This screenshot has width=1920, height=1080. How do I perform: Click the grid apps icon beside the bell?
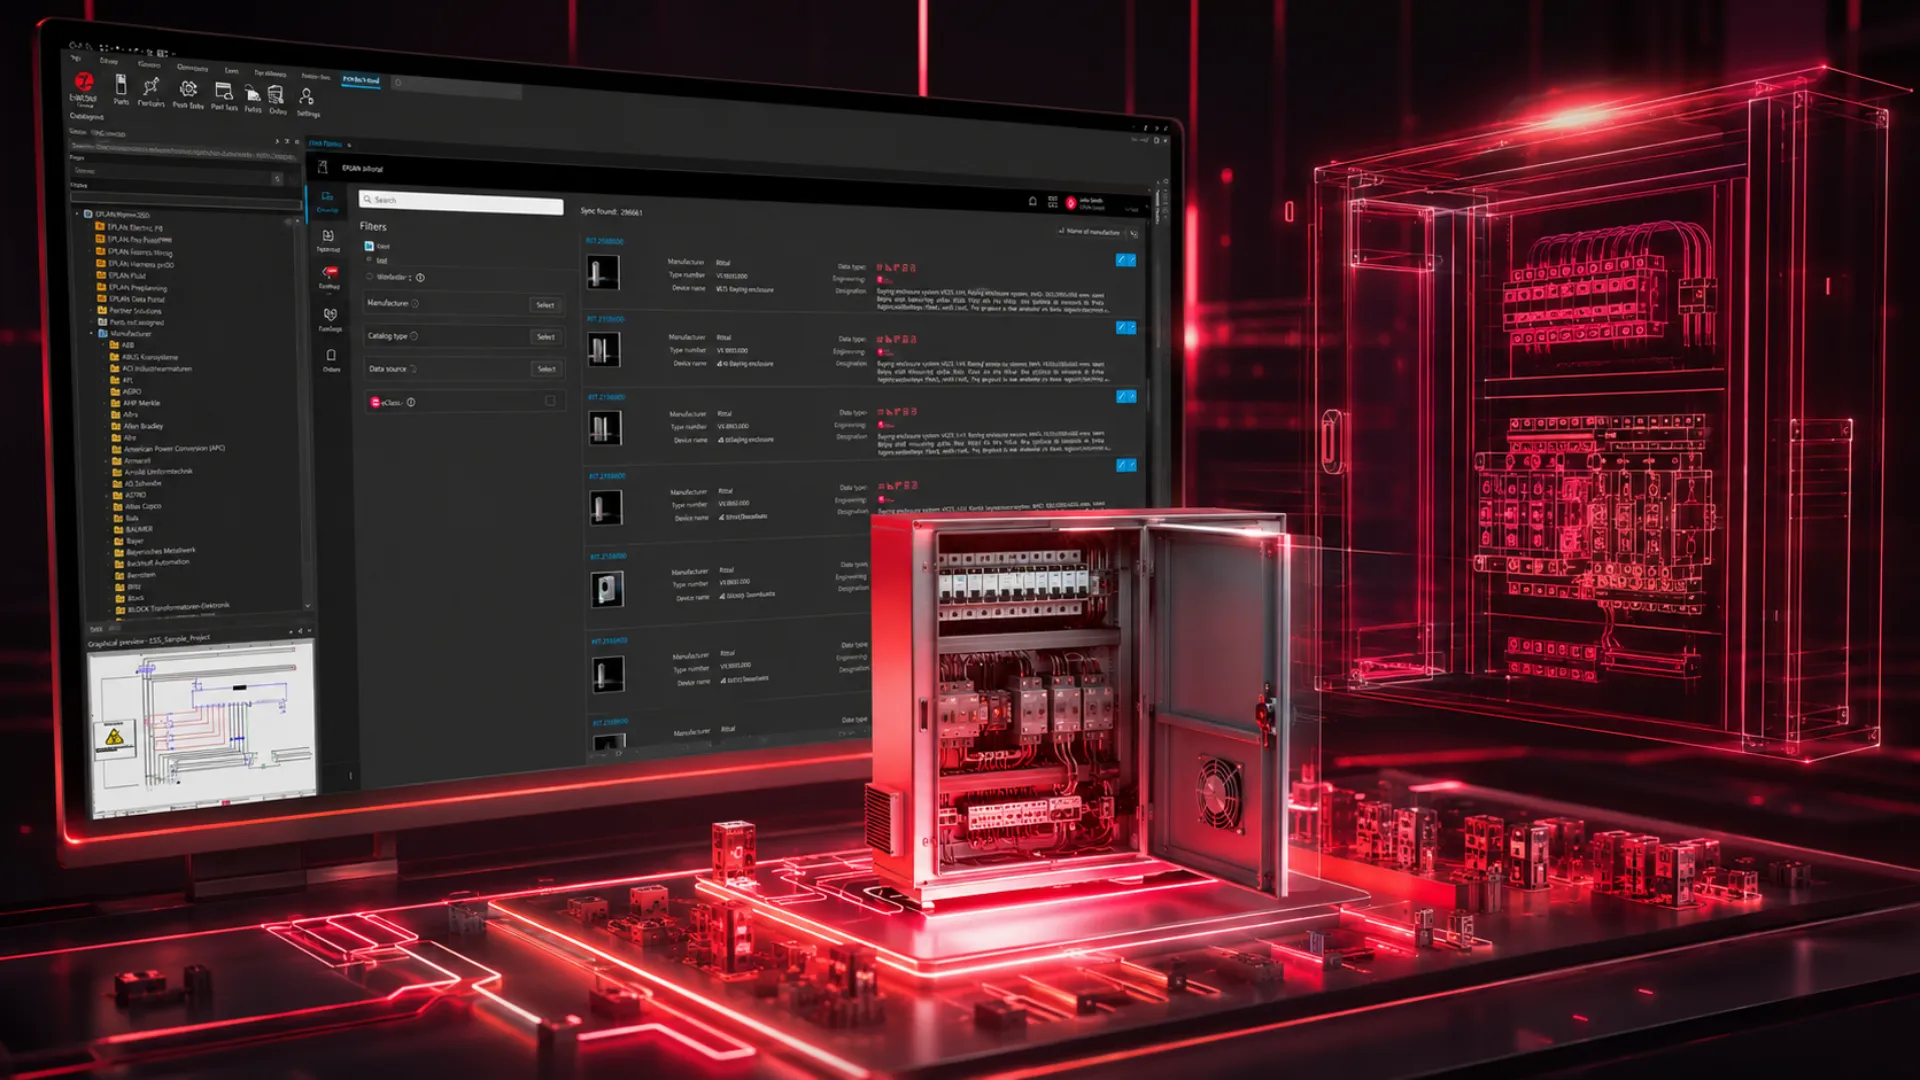[1052, 202]
